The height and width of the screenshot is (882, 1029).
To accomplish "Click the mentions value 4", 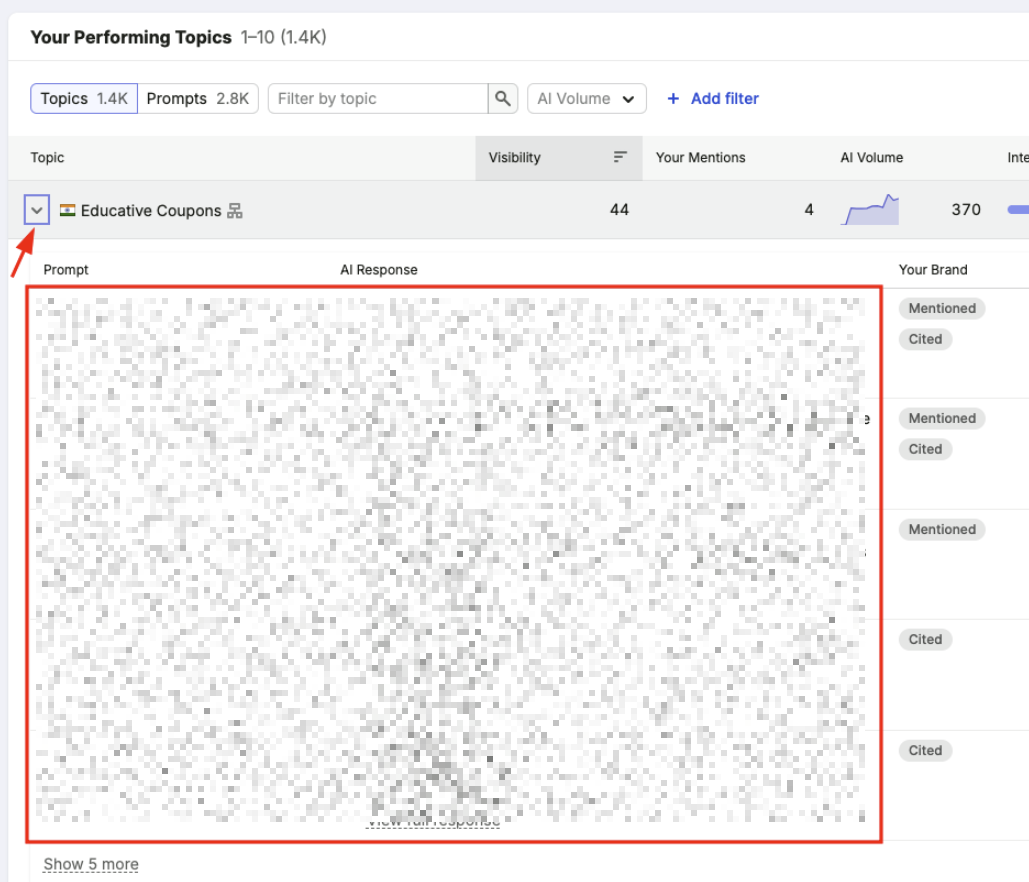I will (x=808, y=210).
